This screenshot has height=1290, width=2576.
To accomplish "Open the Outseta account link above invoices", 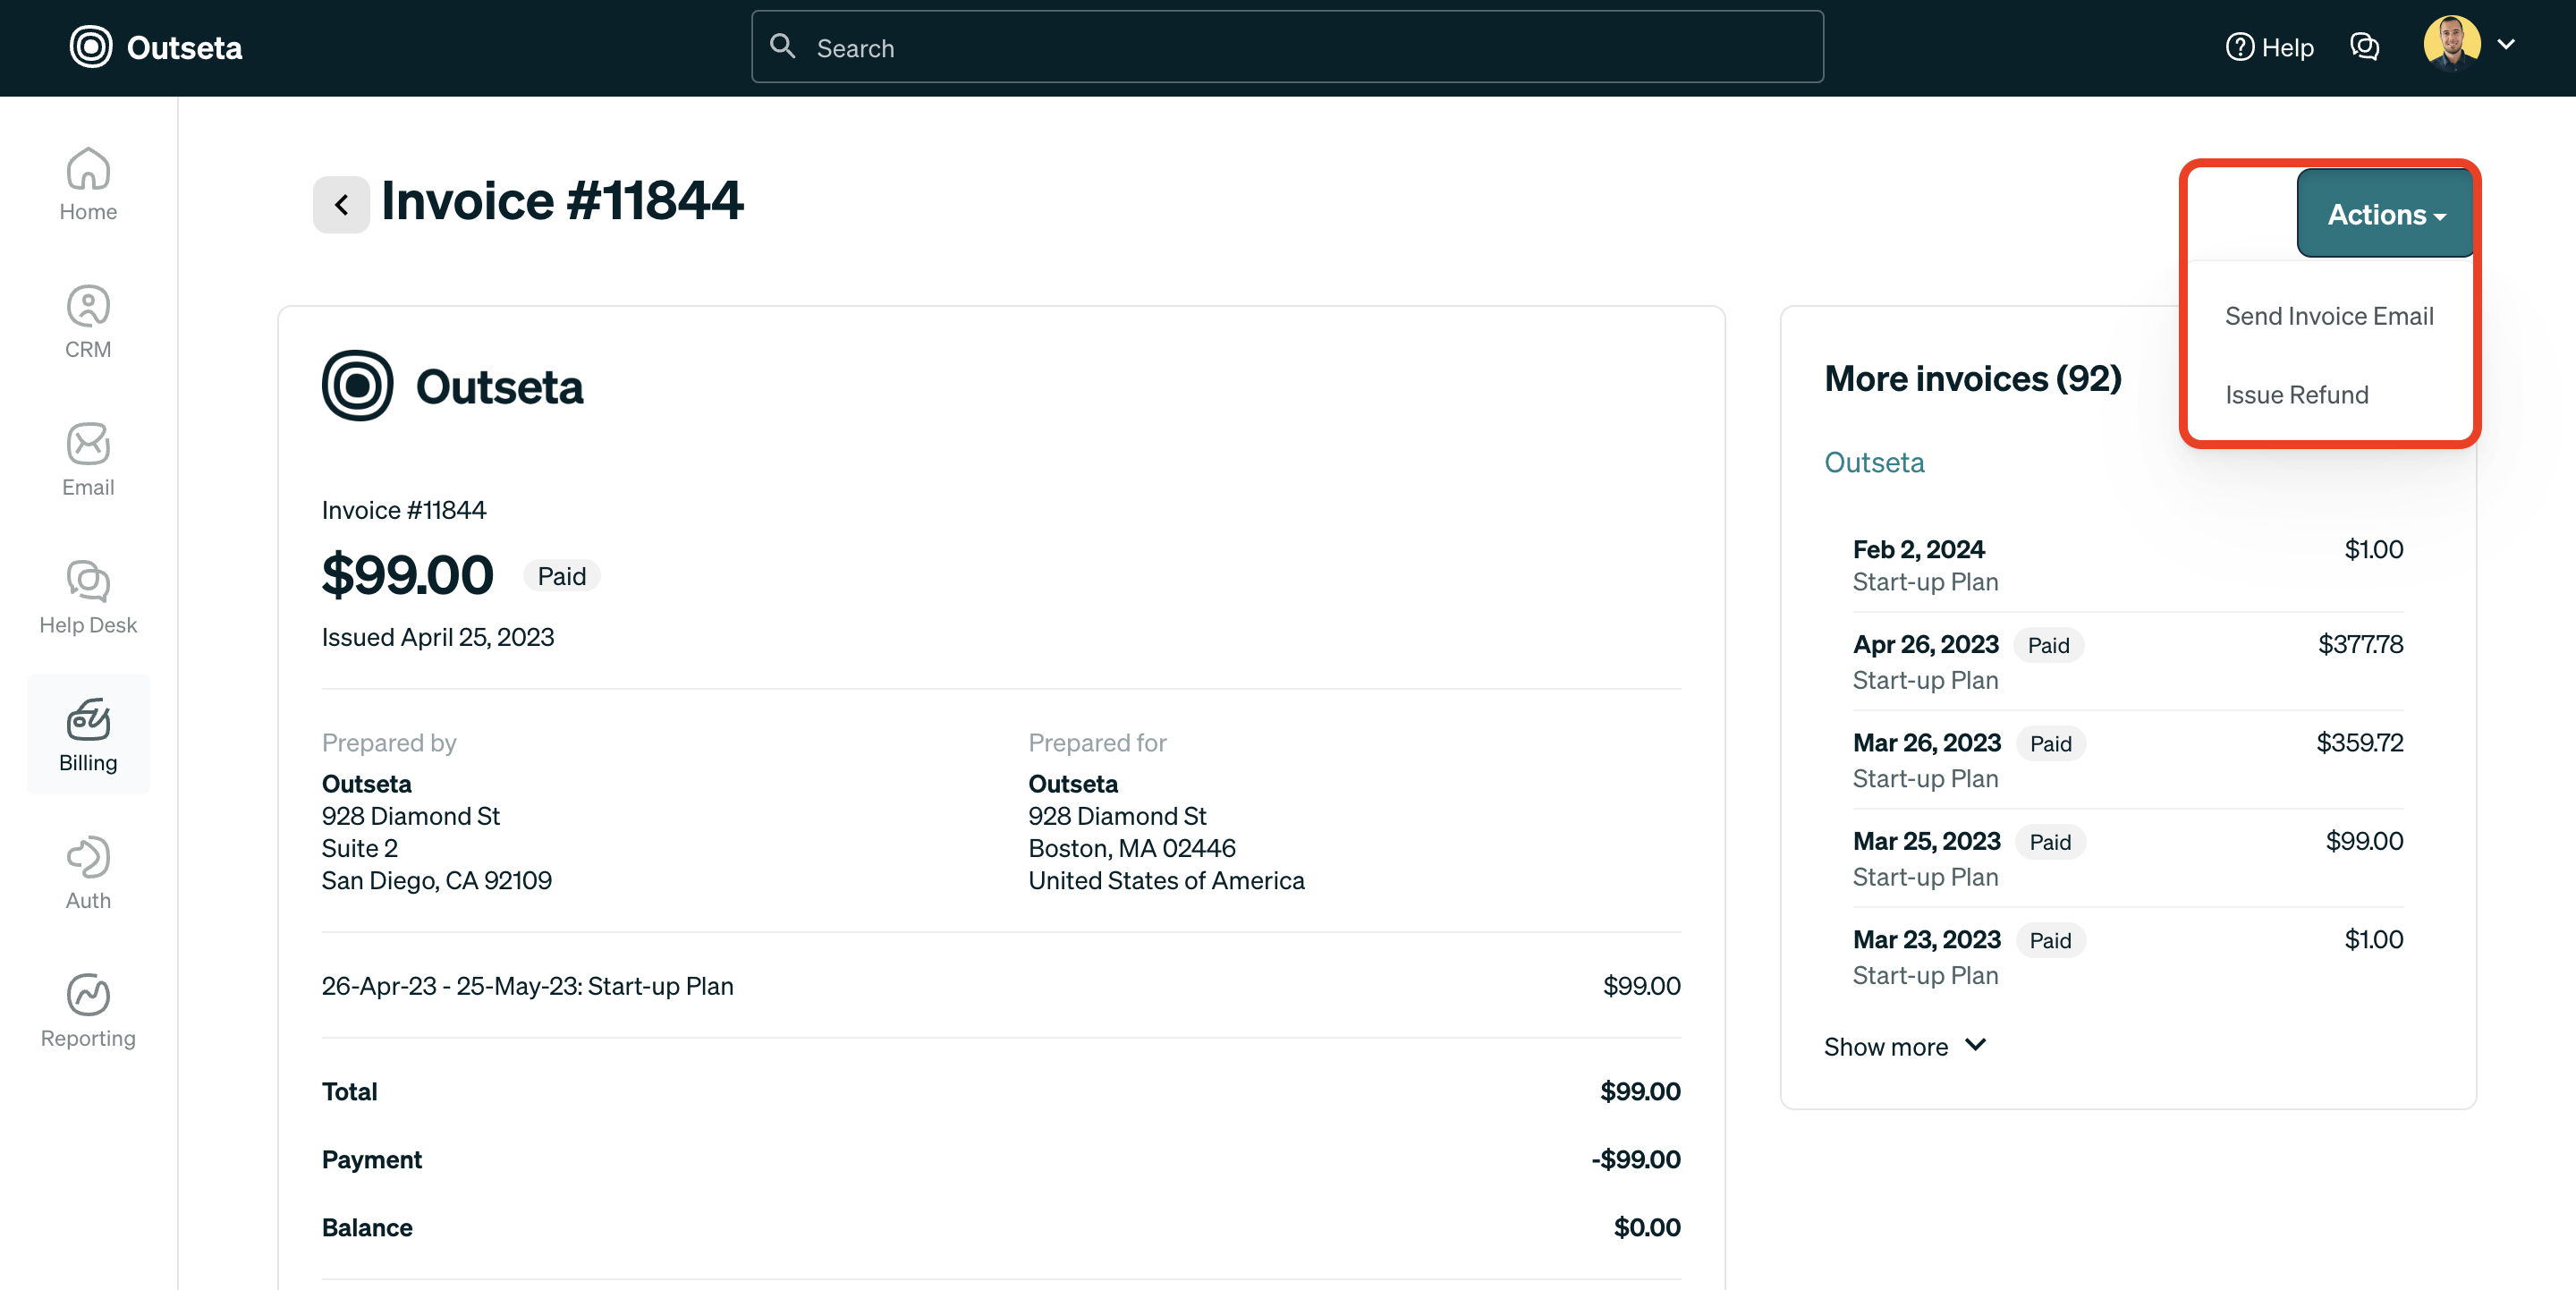I will click(x=1874, y=462).
